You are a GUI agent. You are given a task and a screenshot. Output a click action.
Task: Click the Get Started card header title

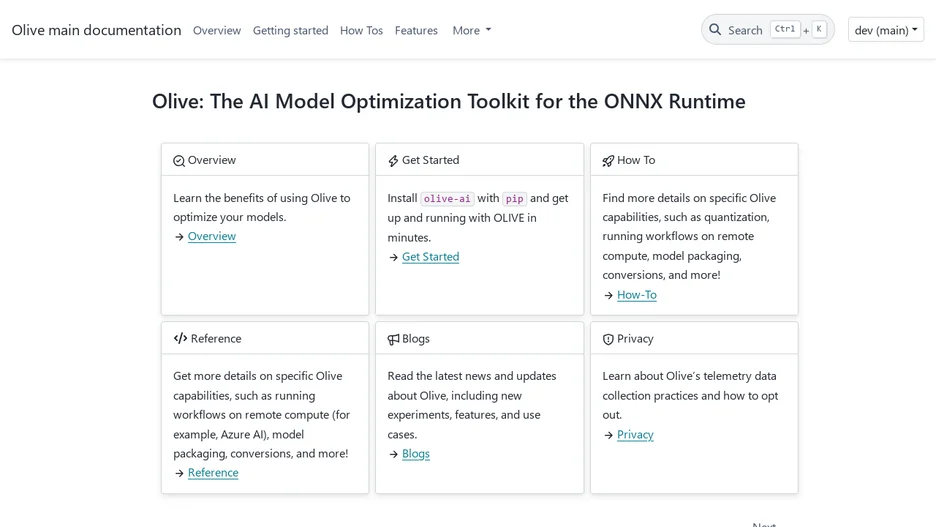(x=430, y=160)
